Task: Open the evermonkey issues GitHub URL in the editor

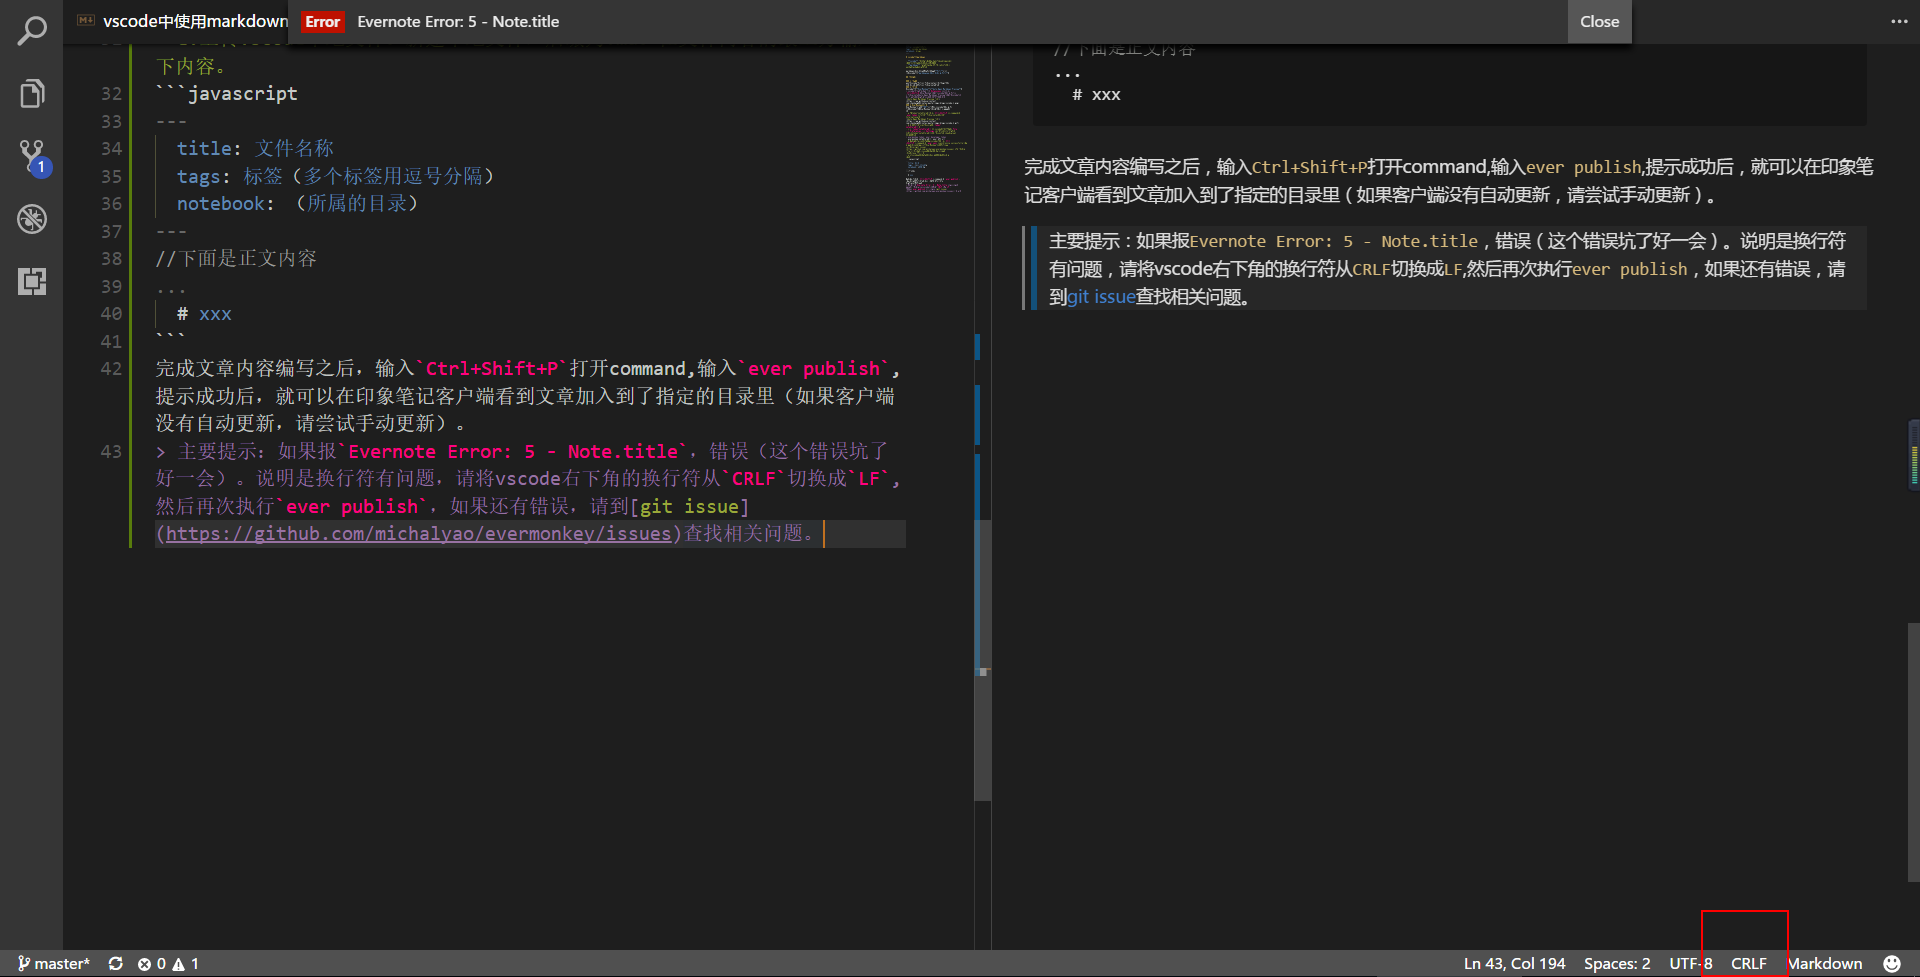Action: [417, 533]
